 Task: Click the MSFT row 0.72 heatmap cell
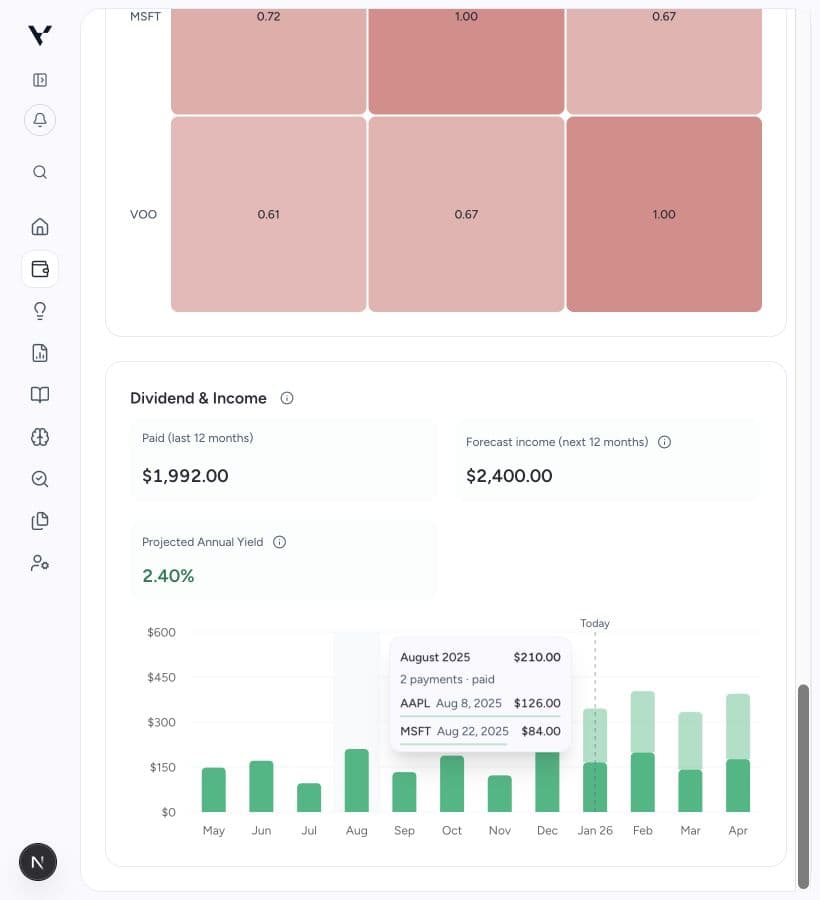(x=269, y=61)
